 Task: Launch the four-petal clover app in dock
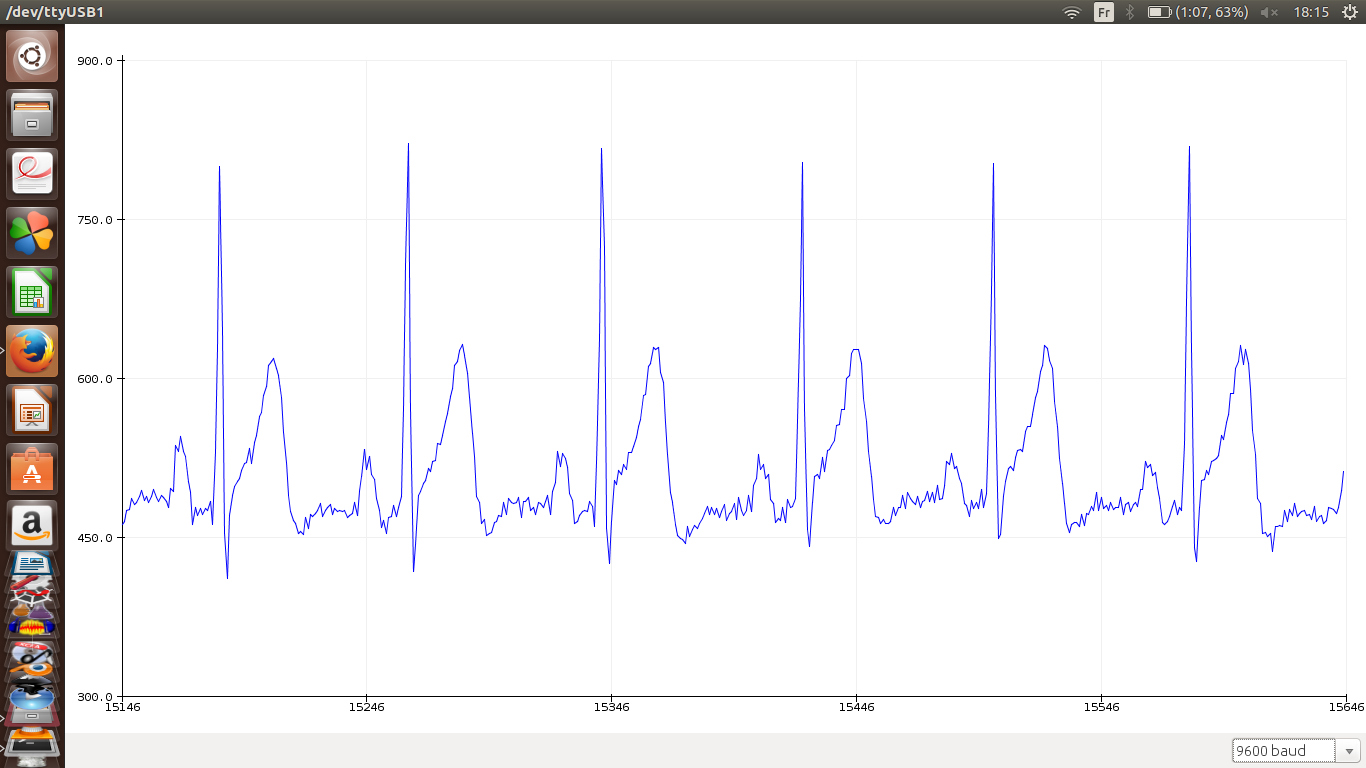click(x=32, y=233)
